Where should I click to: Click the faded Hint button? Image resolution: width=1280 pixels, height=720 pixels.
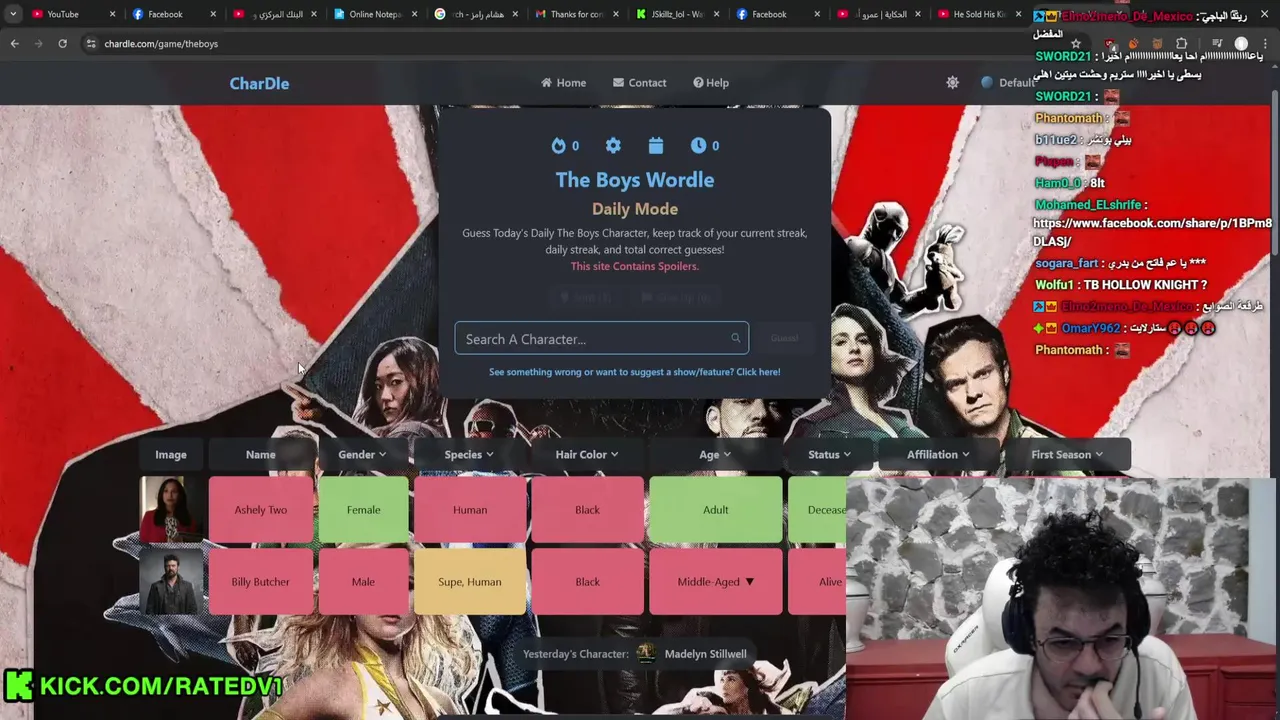(585, 297)
